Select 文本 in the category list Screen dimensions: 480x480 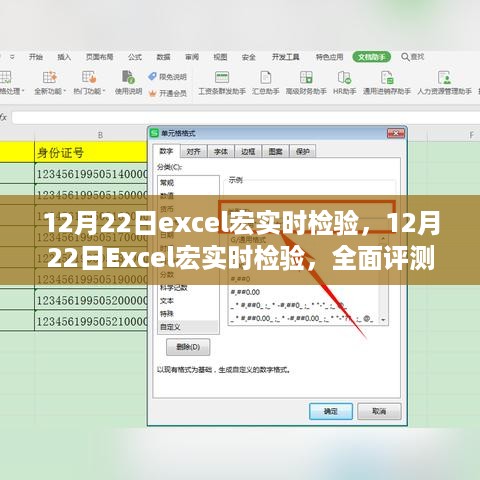[188, 300]
